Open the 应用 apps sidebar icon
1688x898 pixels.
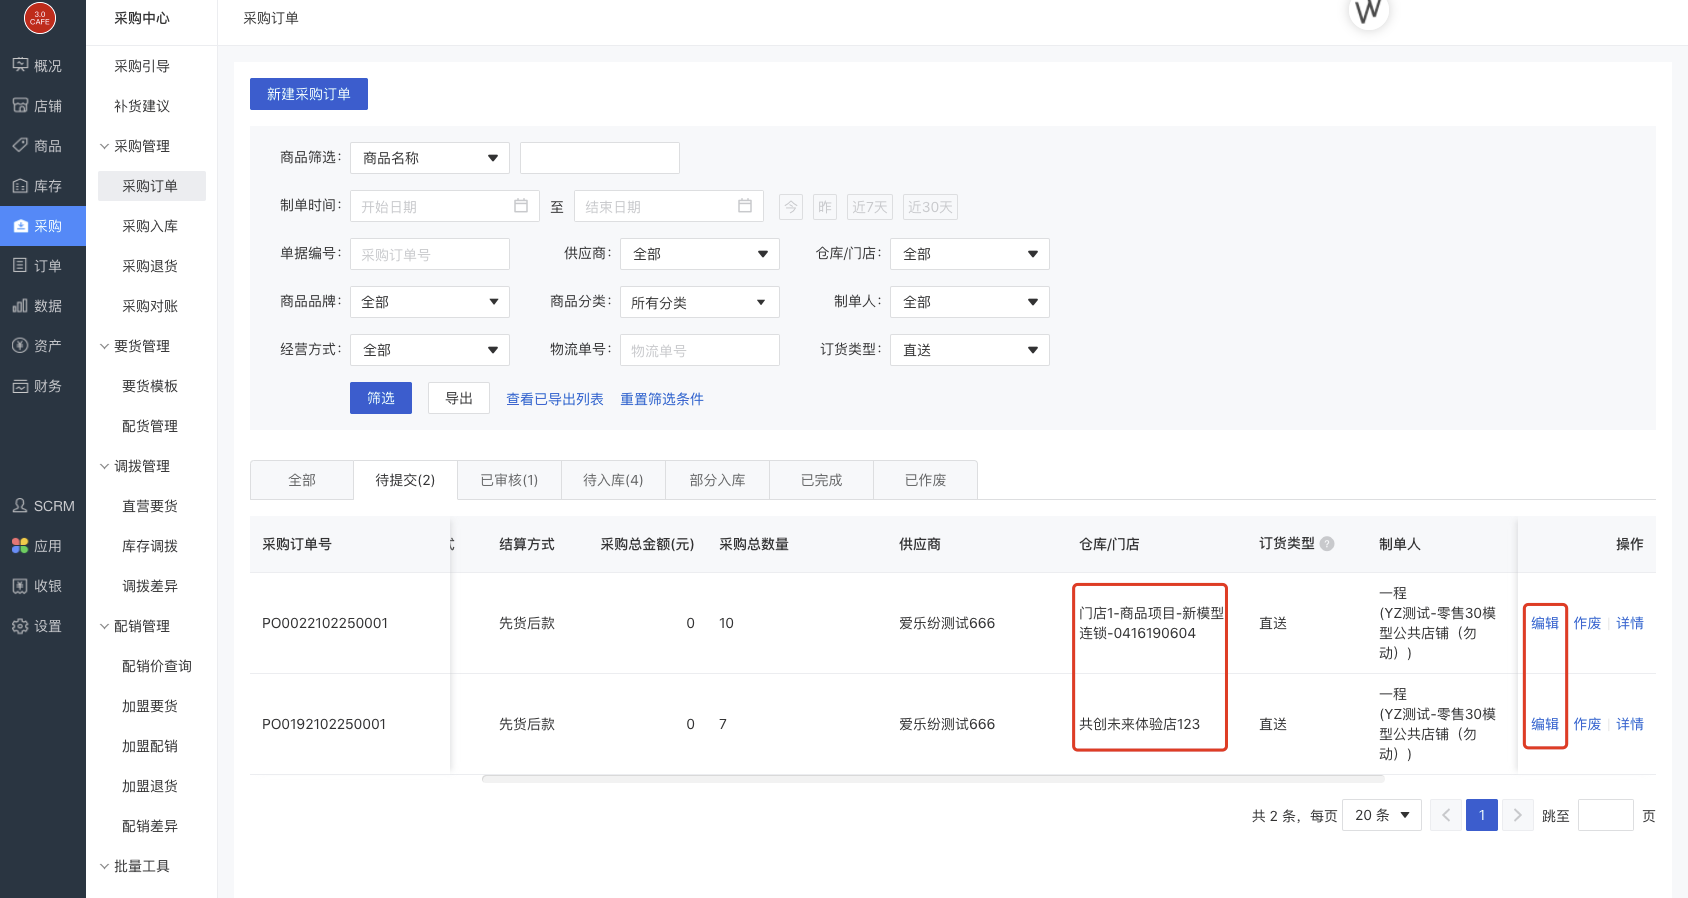click(x=20, y=545)
